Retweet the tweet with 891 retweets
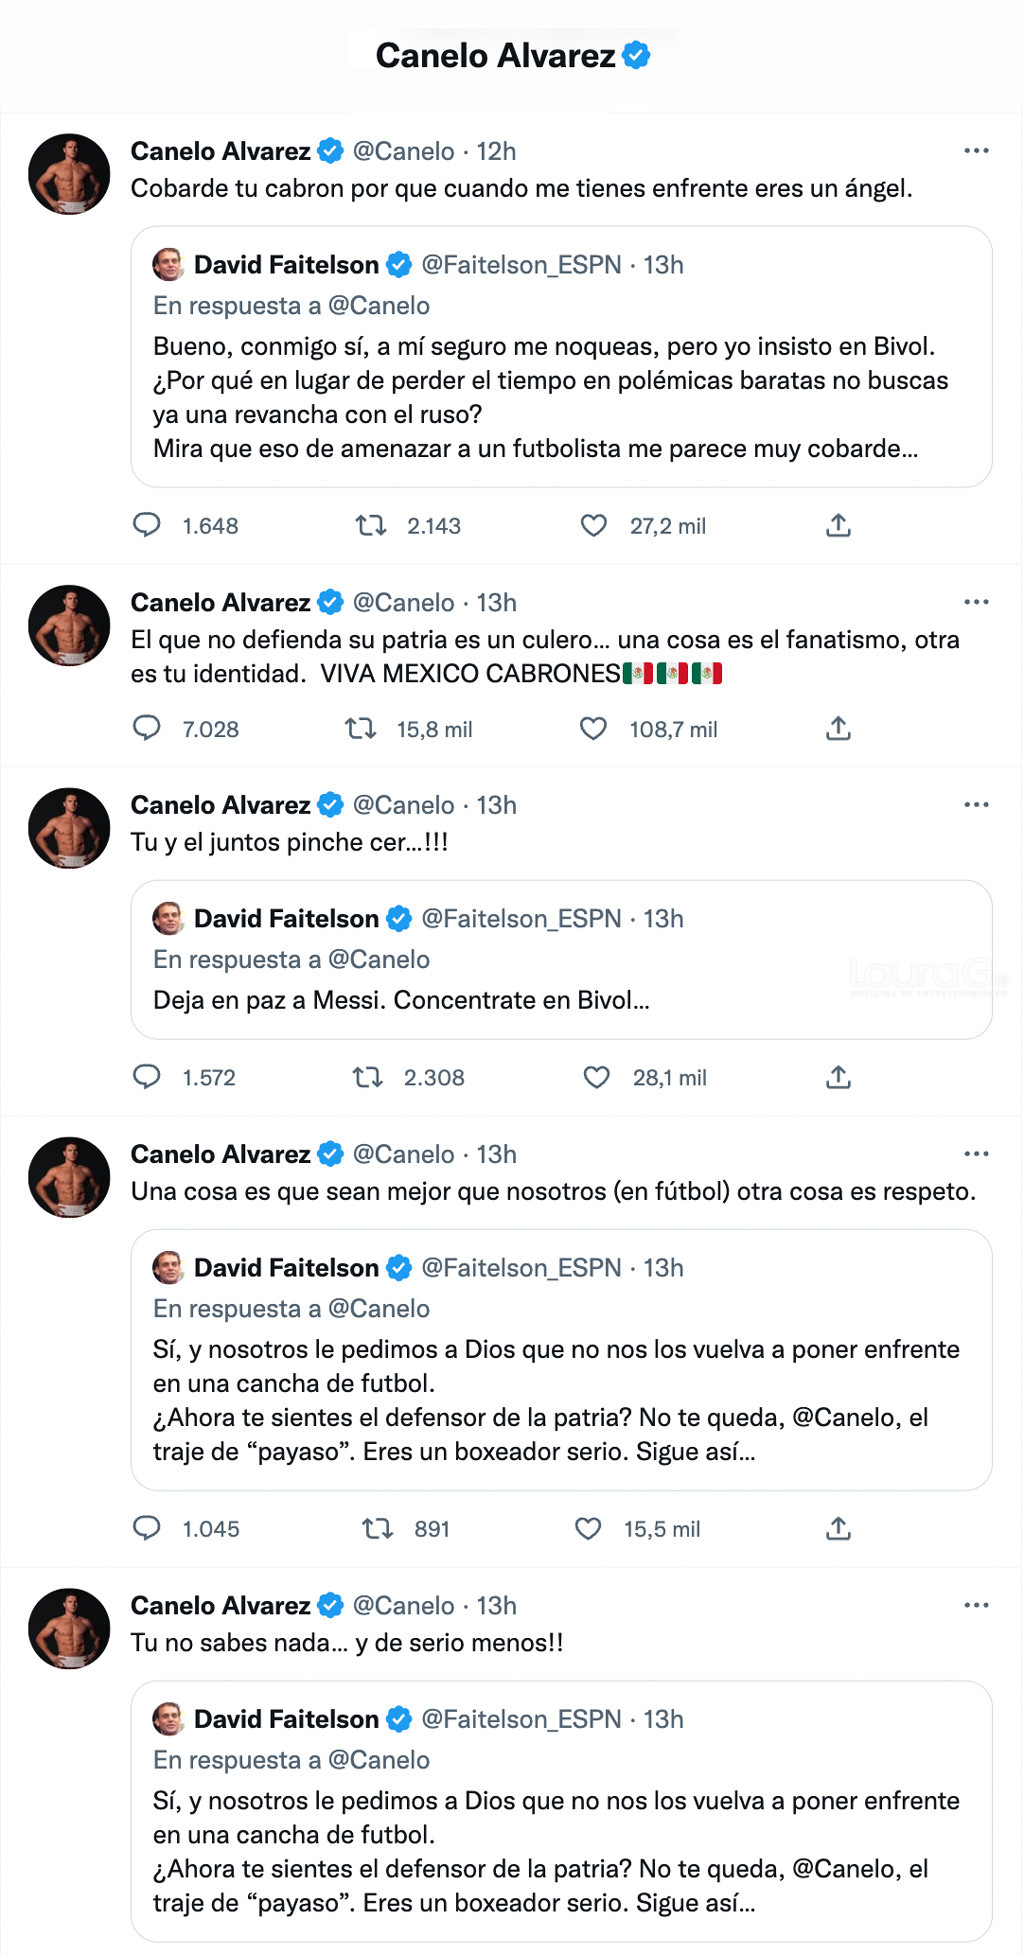This screenshot has height=1955, width=1024. pos(377,1528)
